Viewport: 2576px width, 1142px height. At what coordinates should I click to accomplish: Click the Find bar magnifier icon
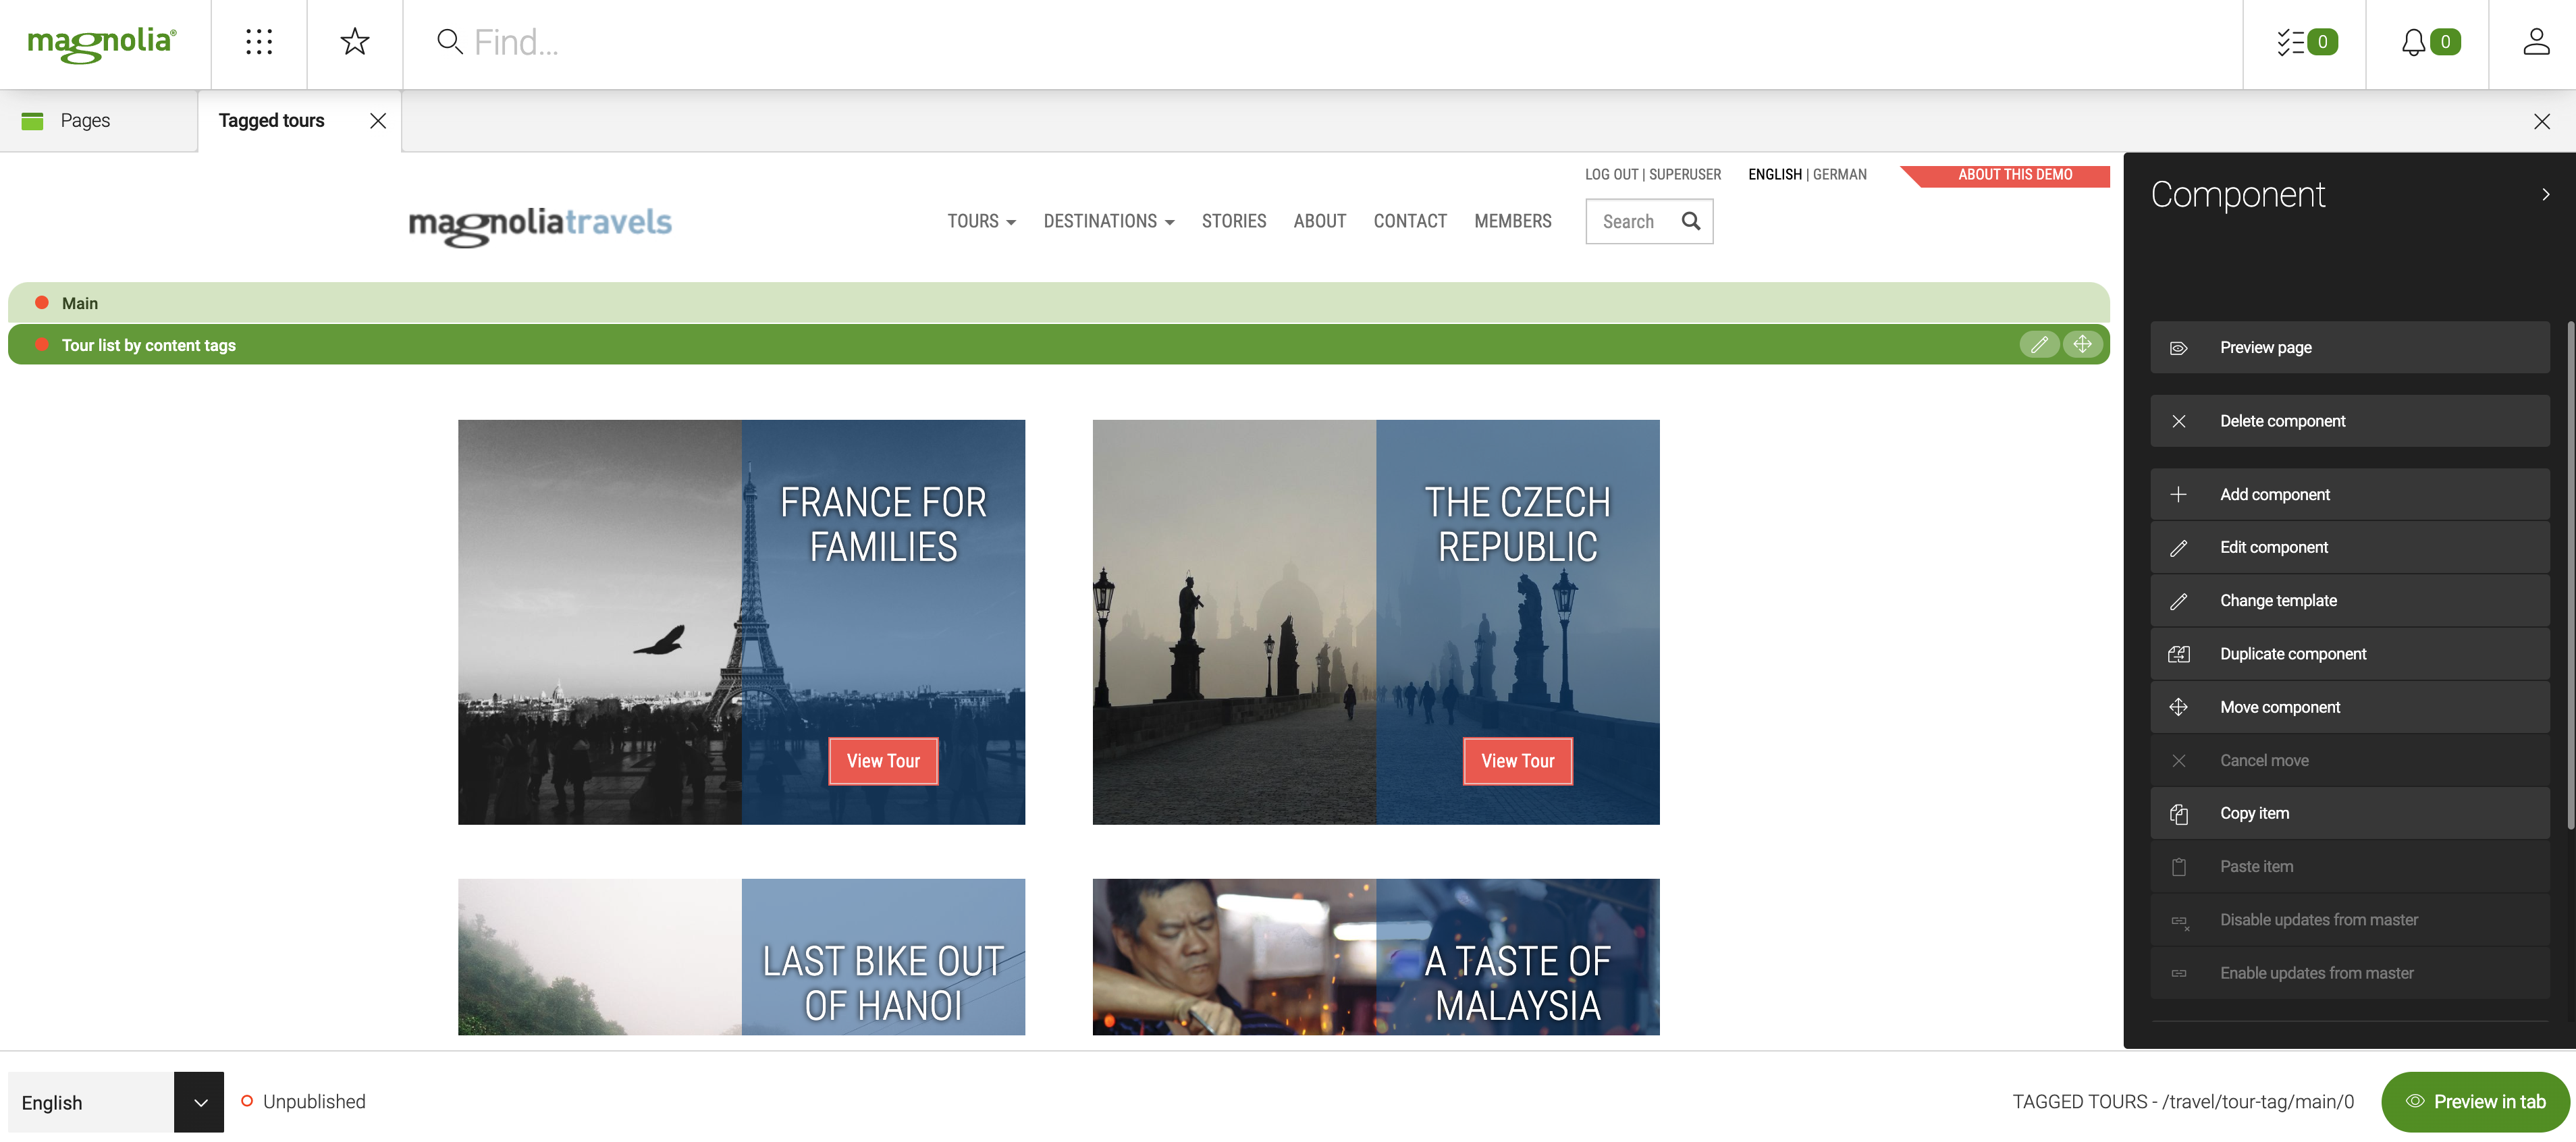(x=449, y=42)
